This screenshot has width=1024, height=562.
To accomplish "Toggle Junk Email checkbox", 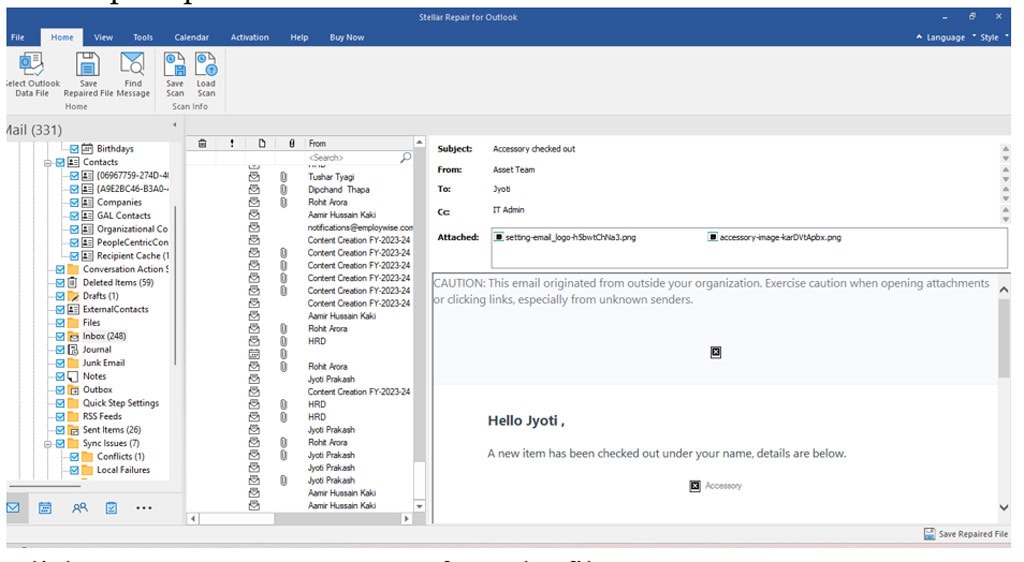I will (60, 363).
